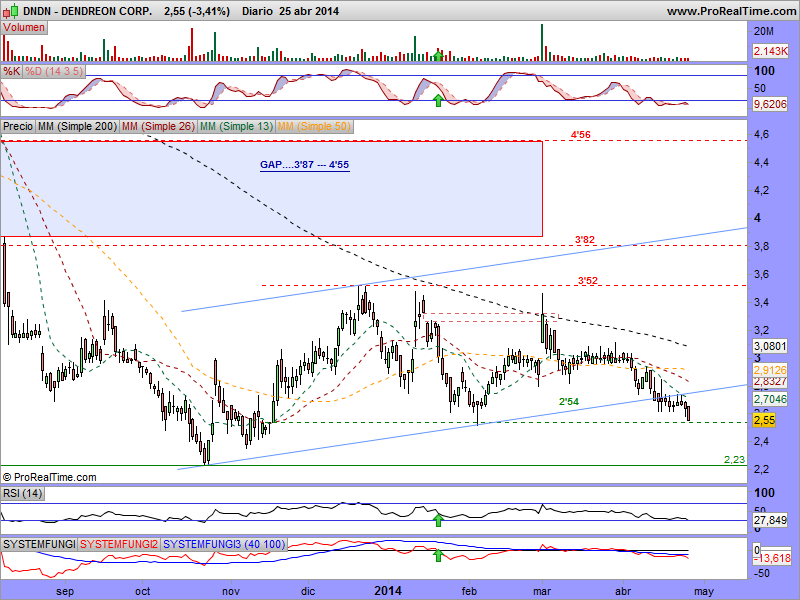Select MM (Simple 200) moving average label
The image size is (800, 600).
click(77, 126)
